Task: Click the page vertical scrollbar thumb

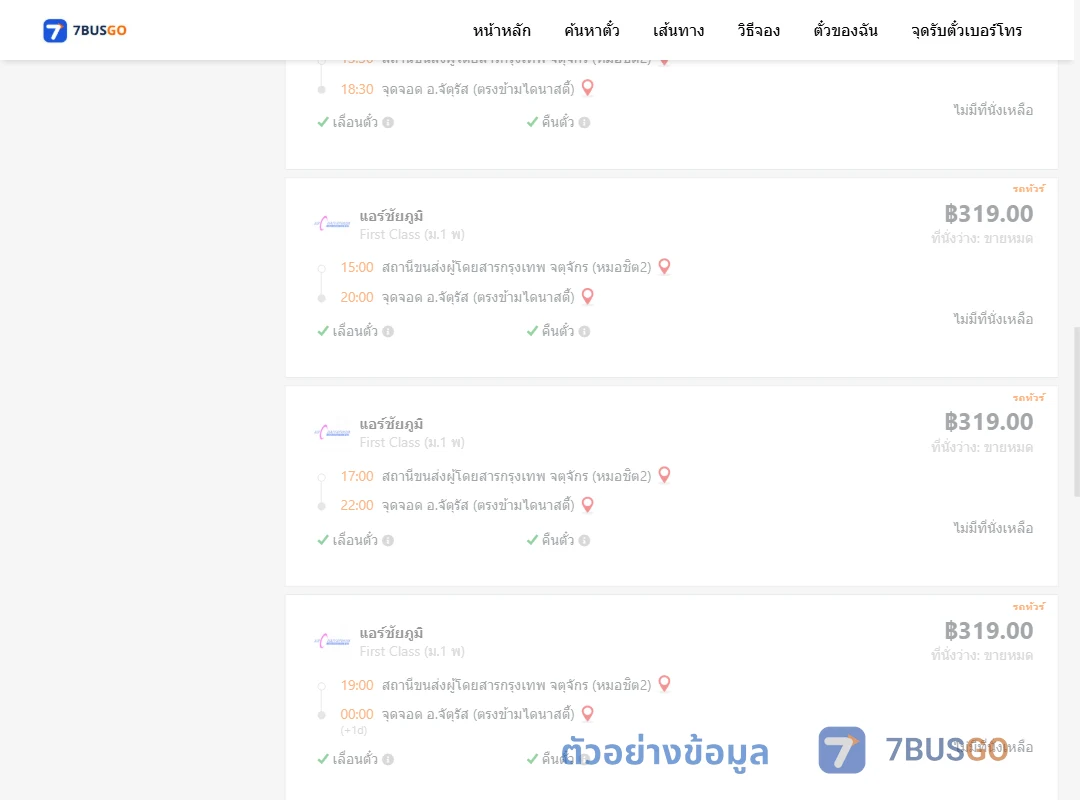Action: pyautogui.click(x=1077, y=411)
